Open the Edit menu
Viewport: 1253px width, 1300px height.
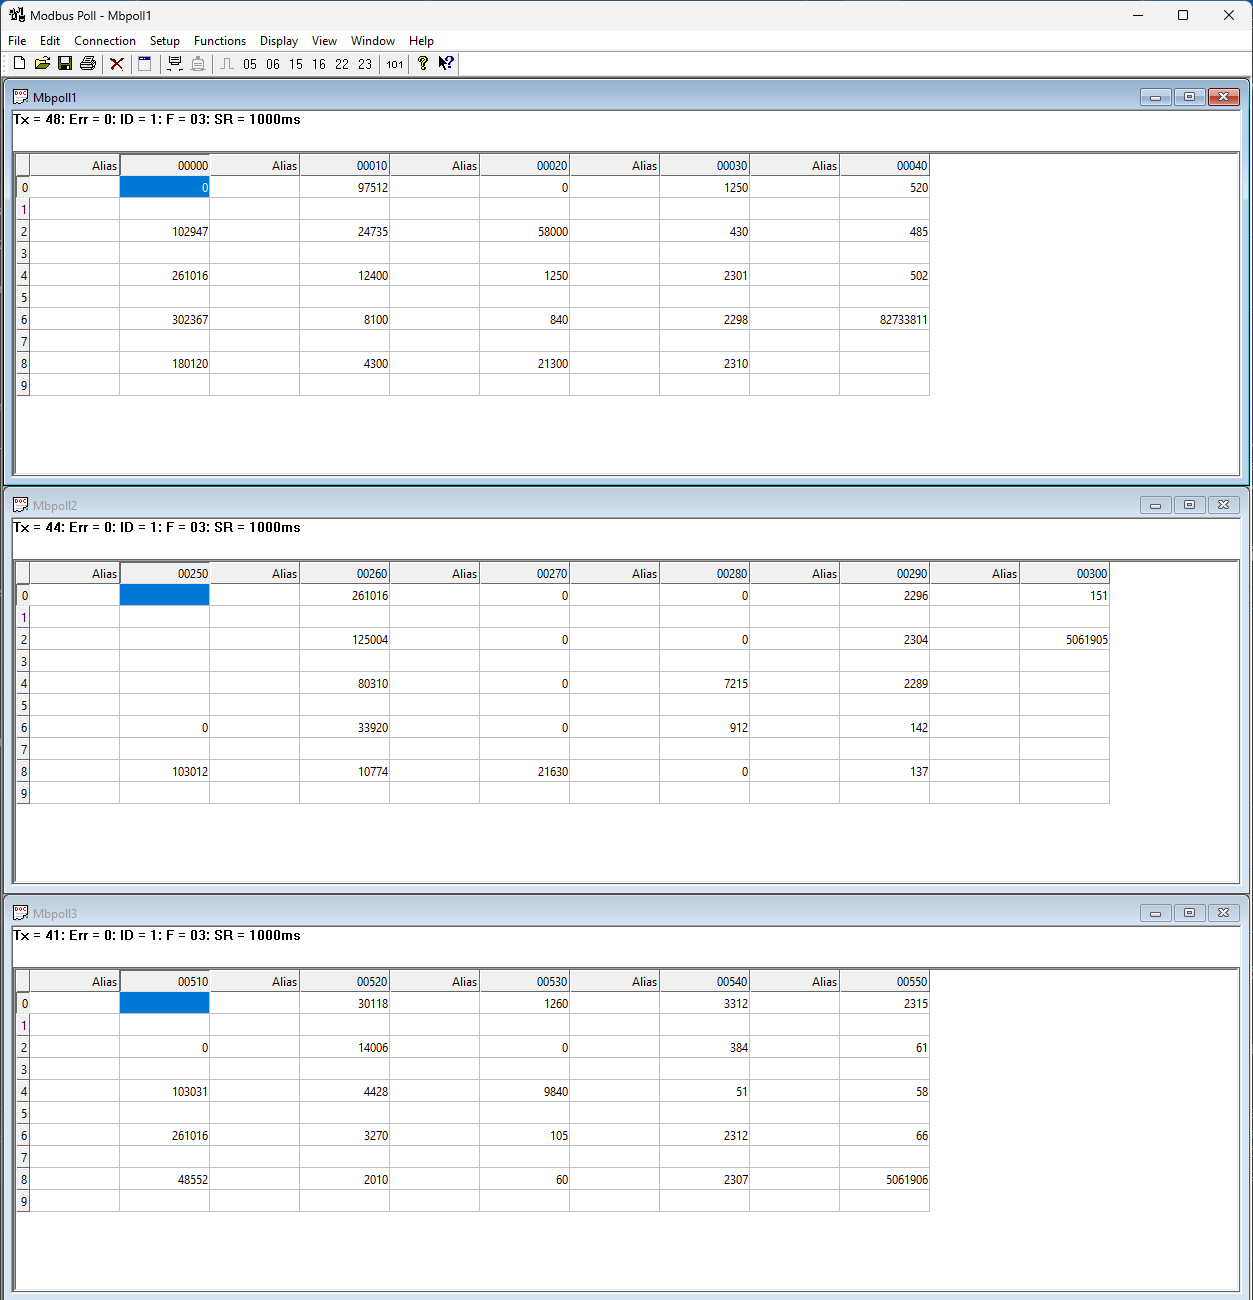click(x=50, y=41)
